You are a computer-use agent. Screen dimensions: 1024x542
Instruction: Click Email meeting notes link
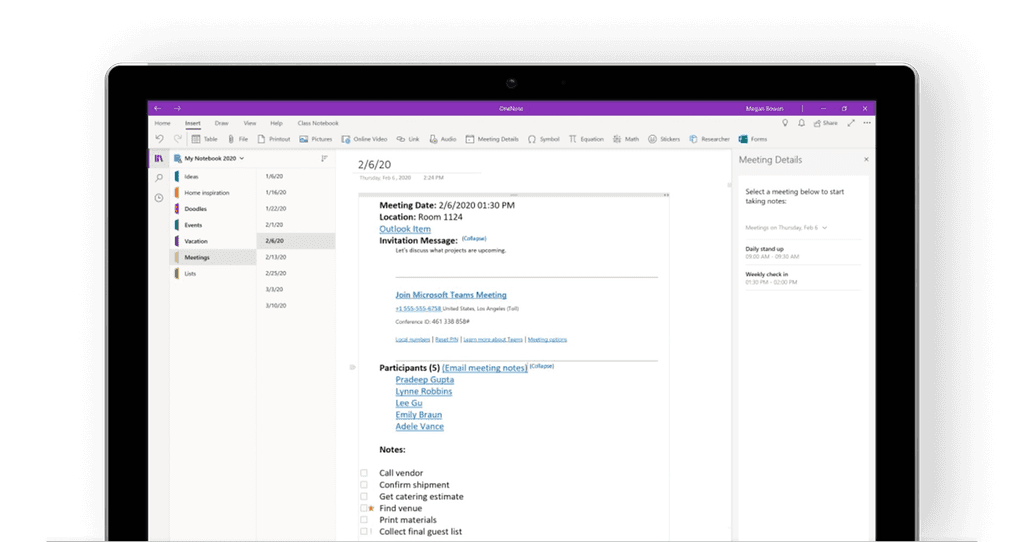[x=485, y=368]
